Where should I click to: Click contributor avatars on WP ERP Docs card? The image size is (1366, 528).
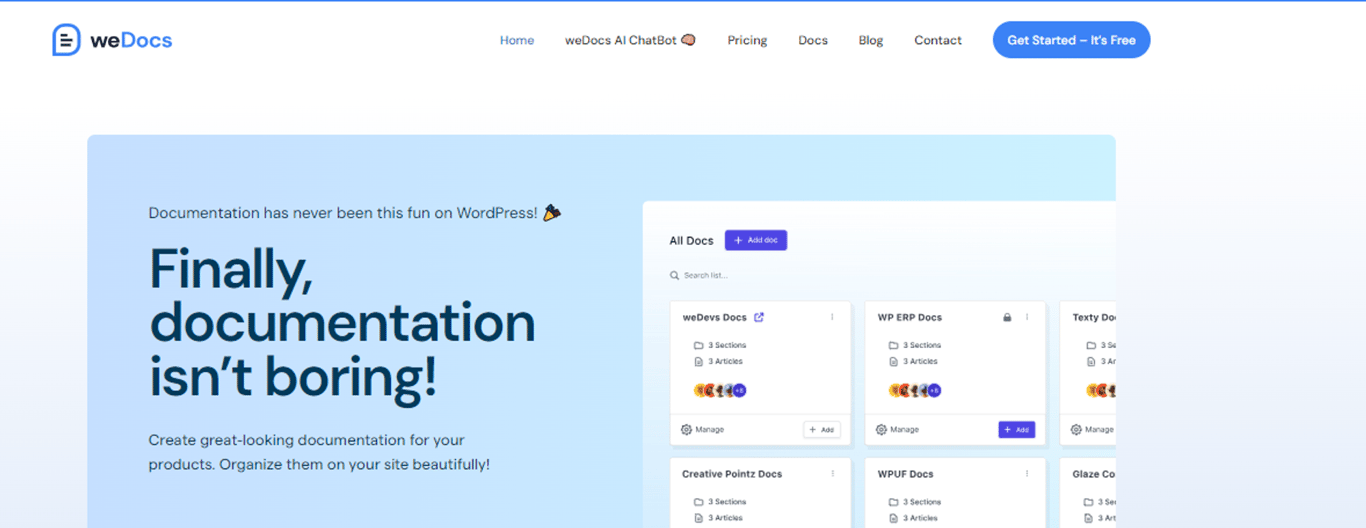coord(915,390)
